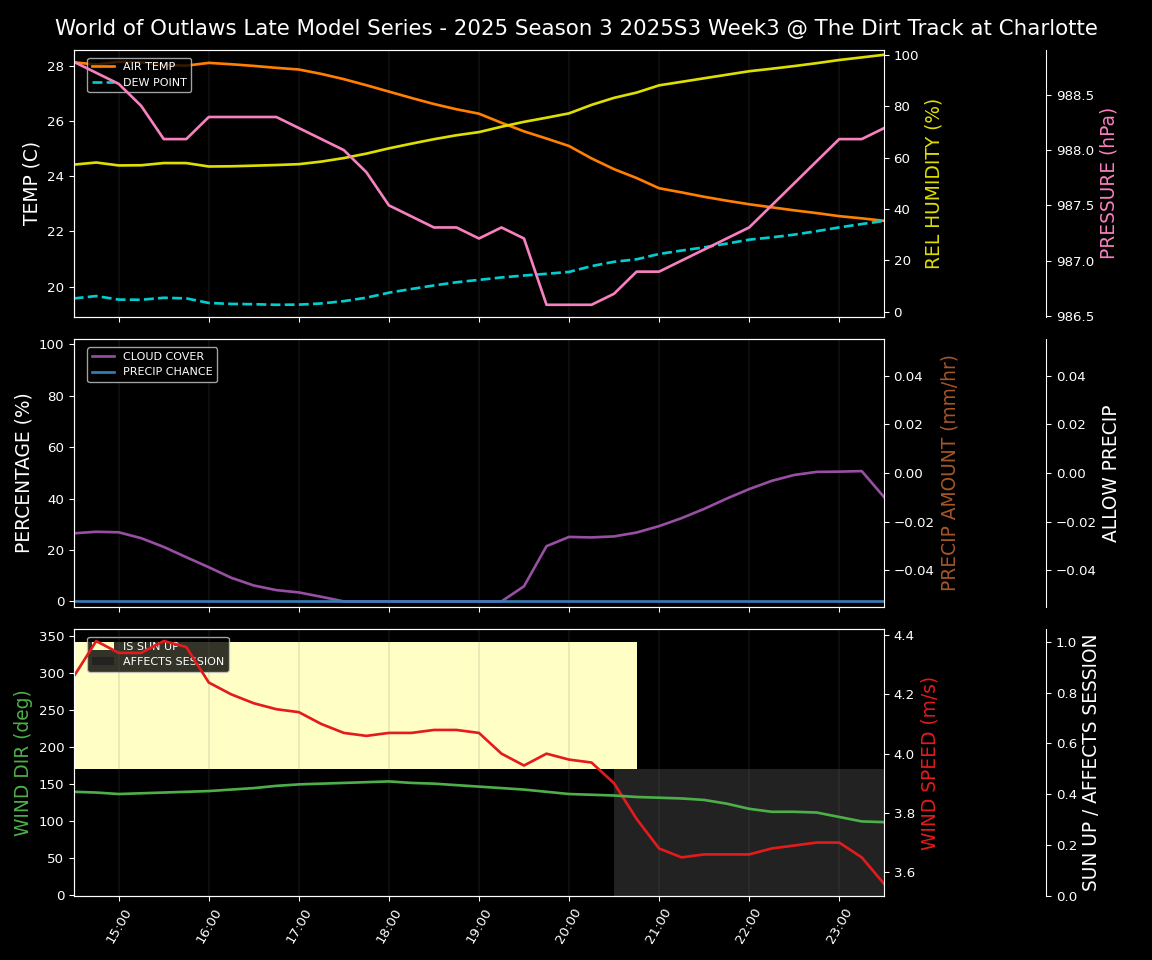This screenshot has width=1152, height=960.
Task: Click the IS SUN UP legend label
Action: tap(151, 646)
